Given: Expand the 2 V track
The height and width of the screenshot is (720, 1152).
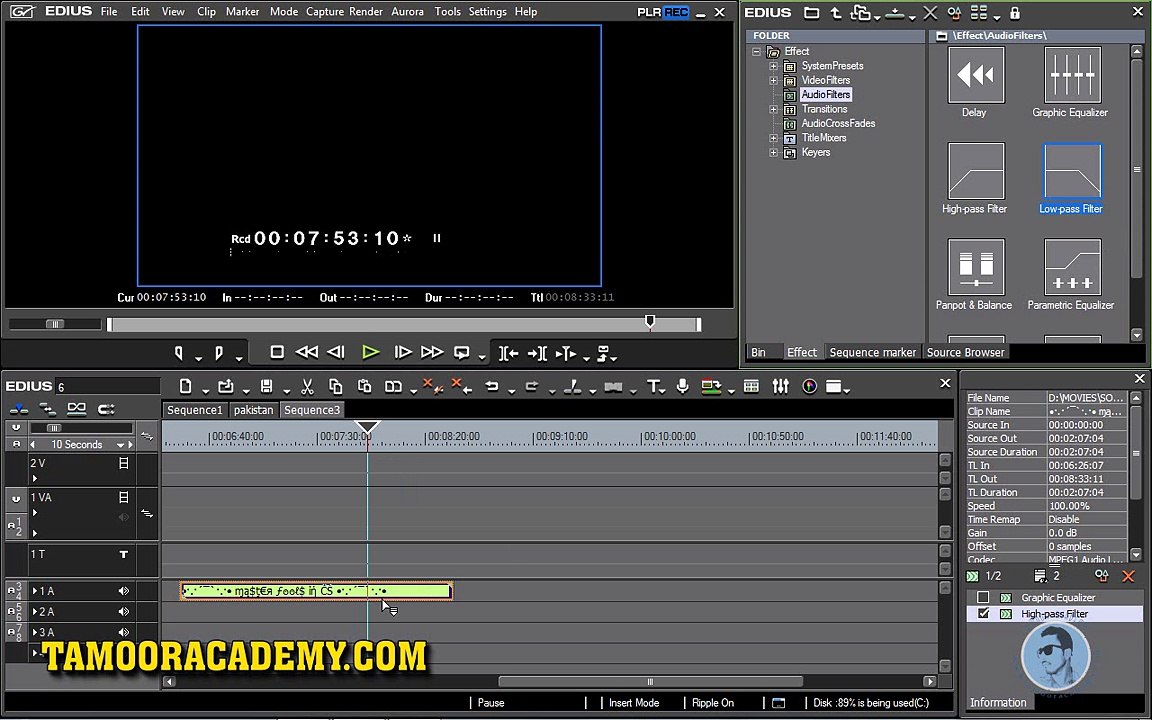Looking at the screenshot, I should (x=35, y=478).
